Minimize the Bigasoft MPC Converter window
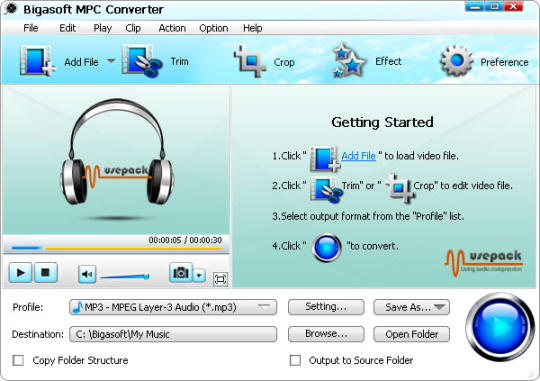The height and width of the screenshot is (381, 540). (475, 7)
